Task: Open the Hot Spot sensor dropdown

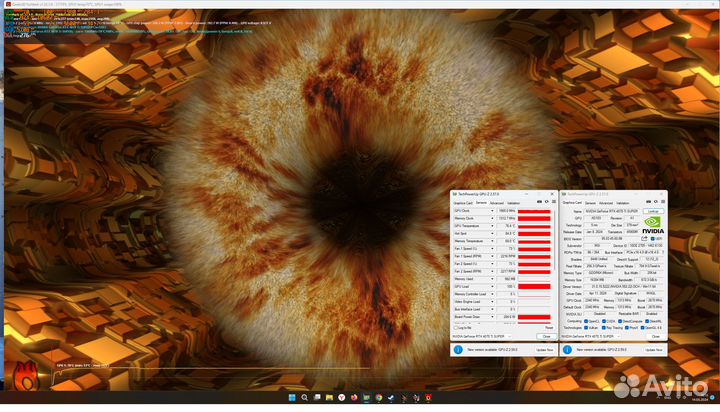Action: 493,233
